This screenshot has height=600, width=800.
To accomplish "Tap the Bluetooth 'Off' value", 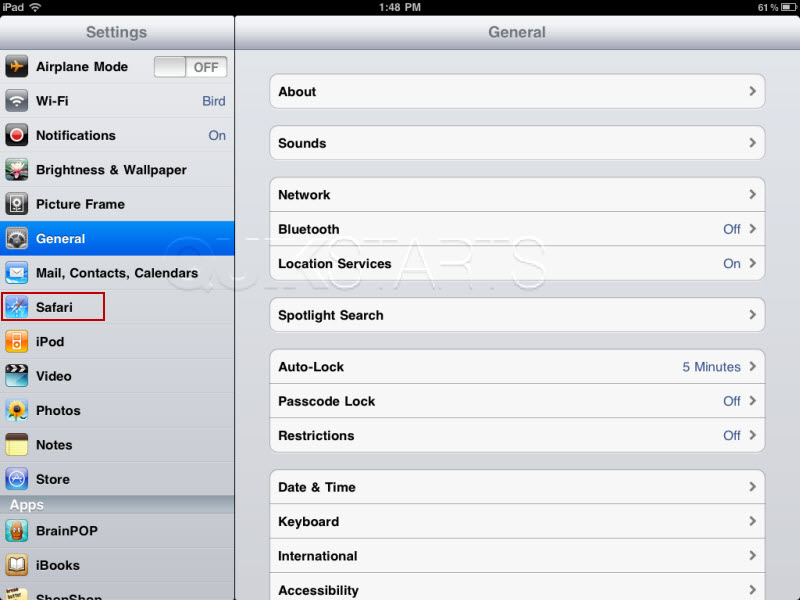I will point(732,229).
